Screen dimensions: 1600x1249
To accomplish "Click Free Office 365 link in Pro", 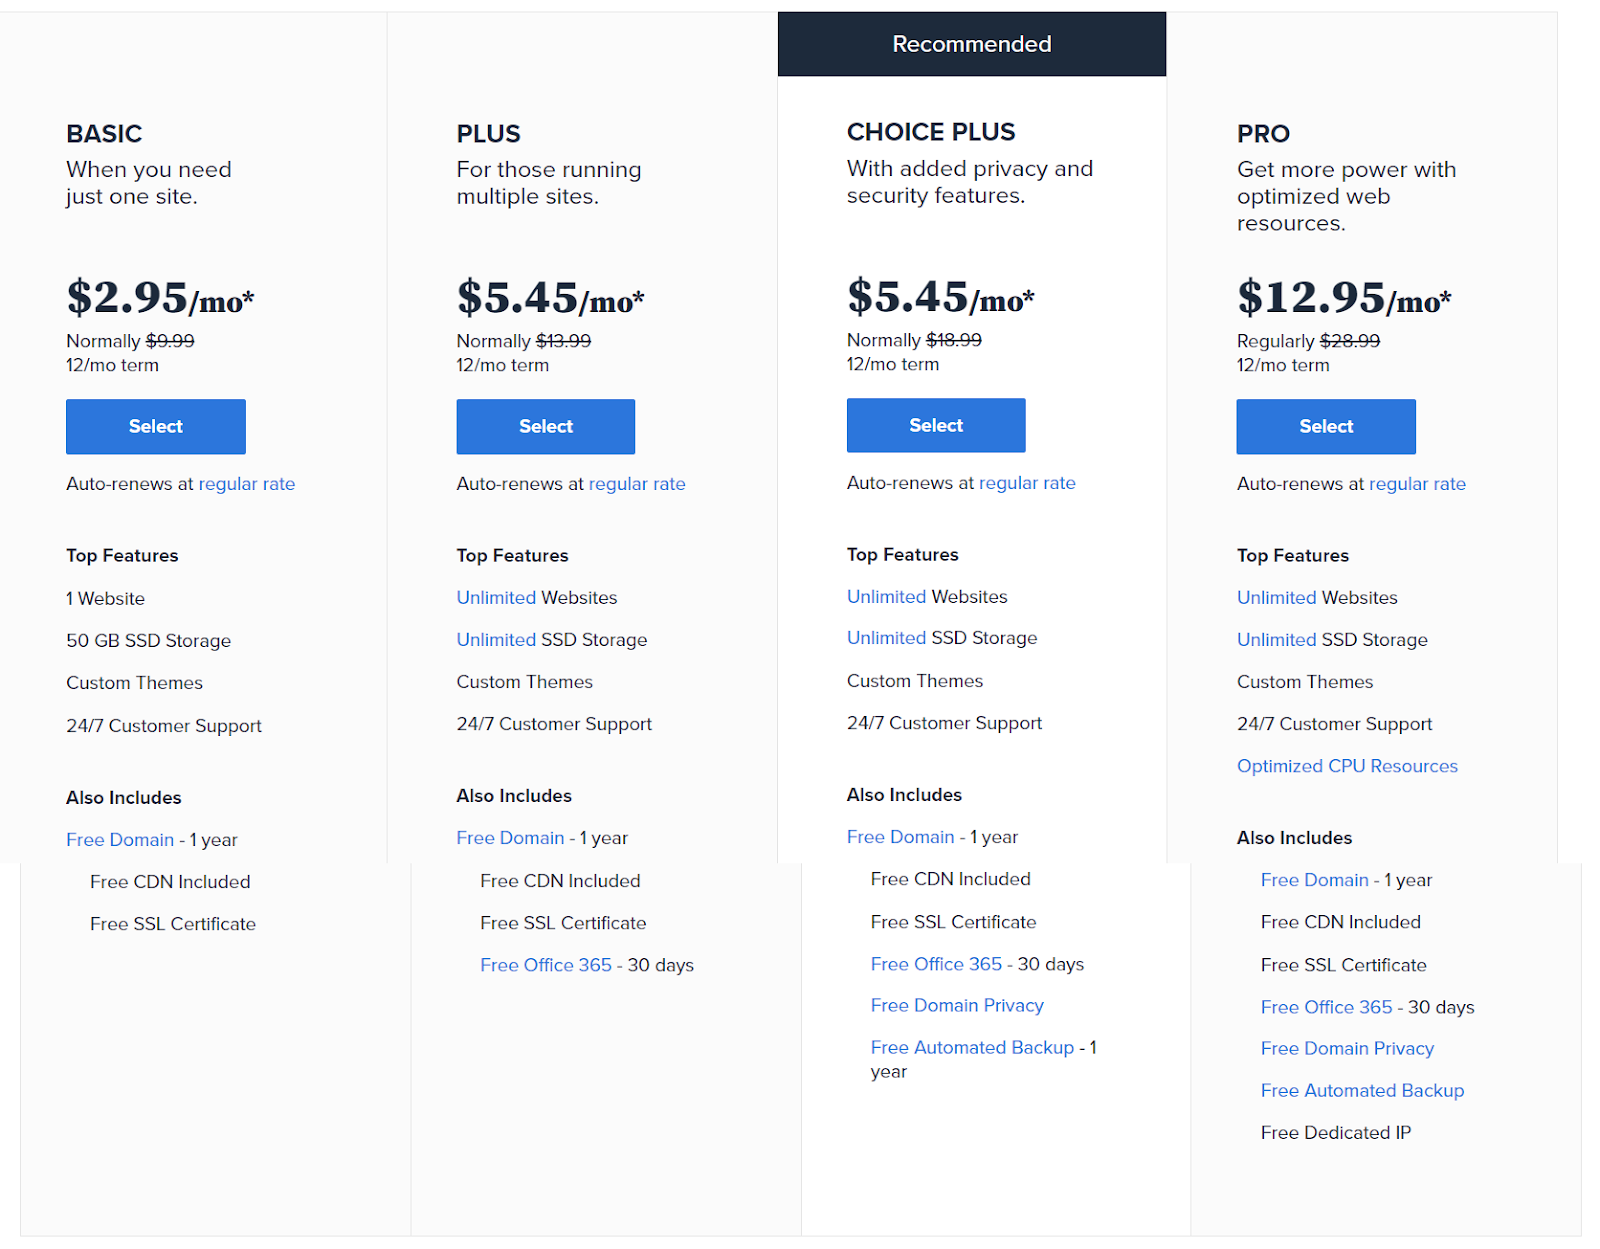I will [x=1326, y=1007].
